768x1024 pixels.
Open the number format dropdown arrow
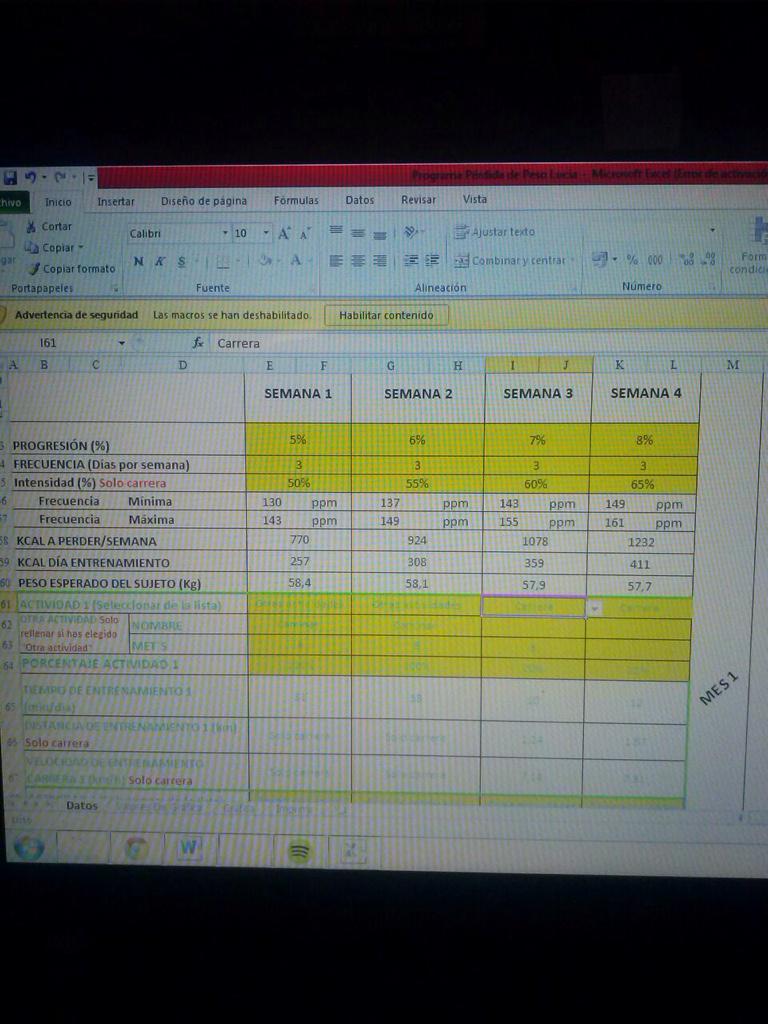coord(712,230)
